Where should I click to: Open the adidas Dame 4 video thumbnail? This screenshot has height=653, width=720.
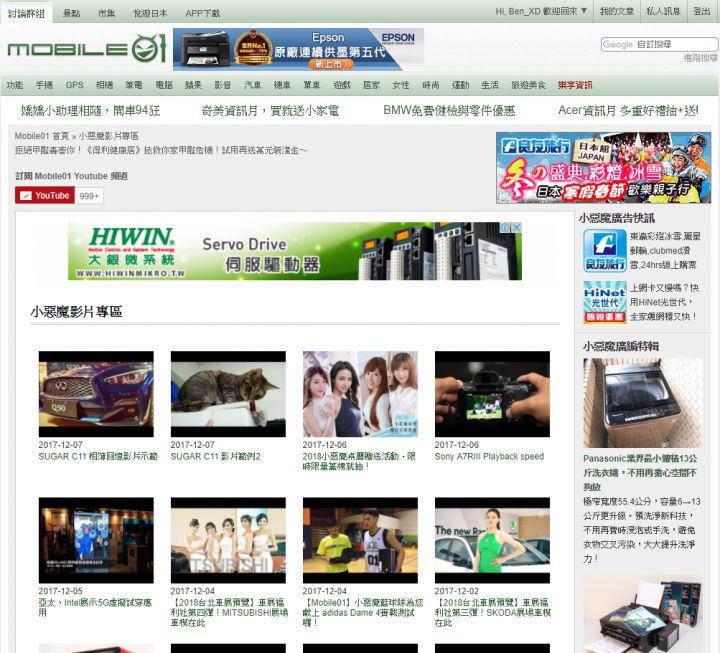coord(360,540)
